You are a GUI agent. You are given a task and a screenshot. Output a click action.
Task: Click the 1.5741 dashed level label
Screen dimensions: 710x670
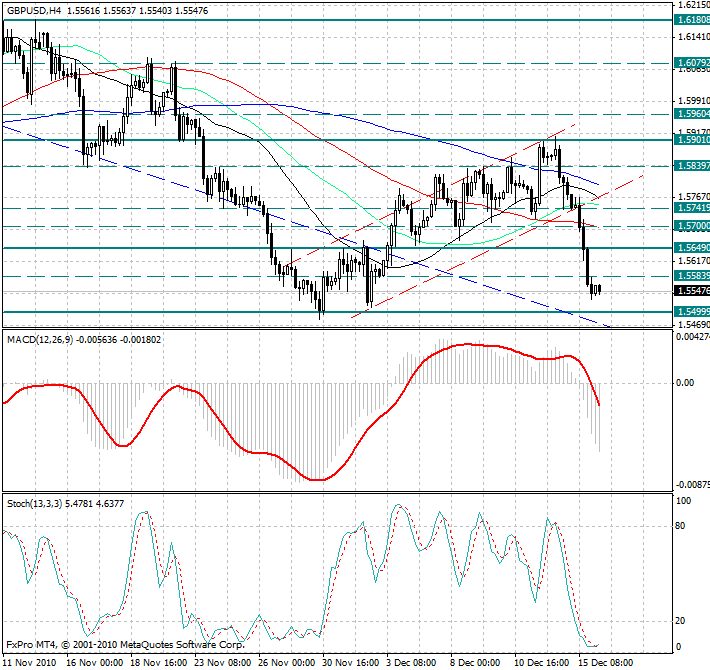[692, 206]
